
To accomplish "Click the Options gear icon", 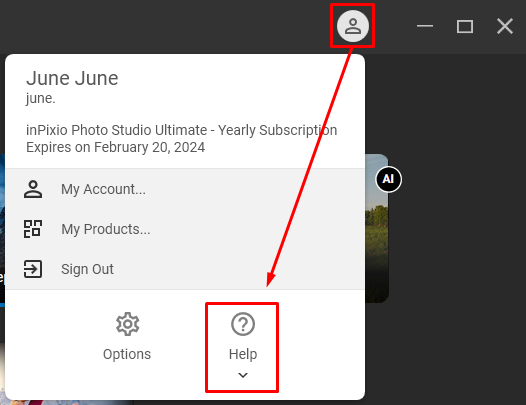I will (x=127, y=324).
